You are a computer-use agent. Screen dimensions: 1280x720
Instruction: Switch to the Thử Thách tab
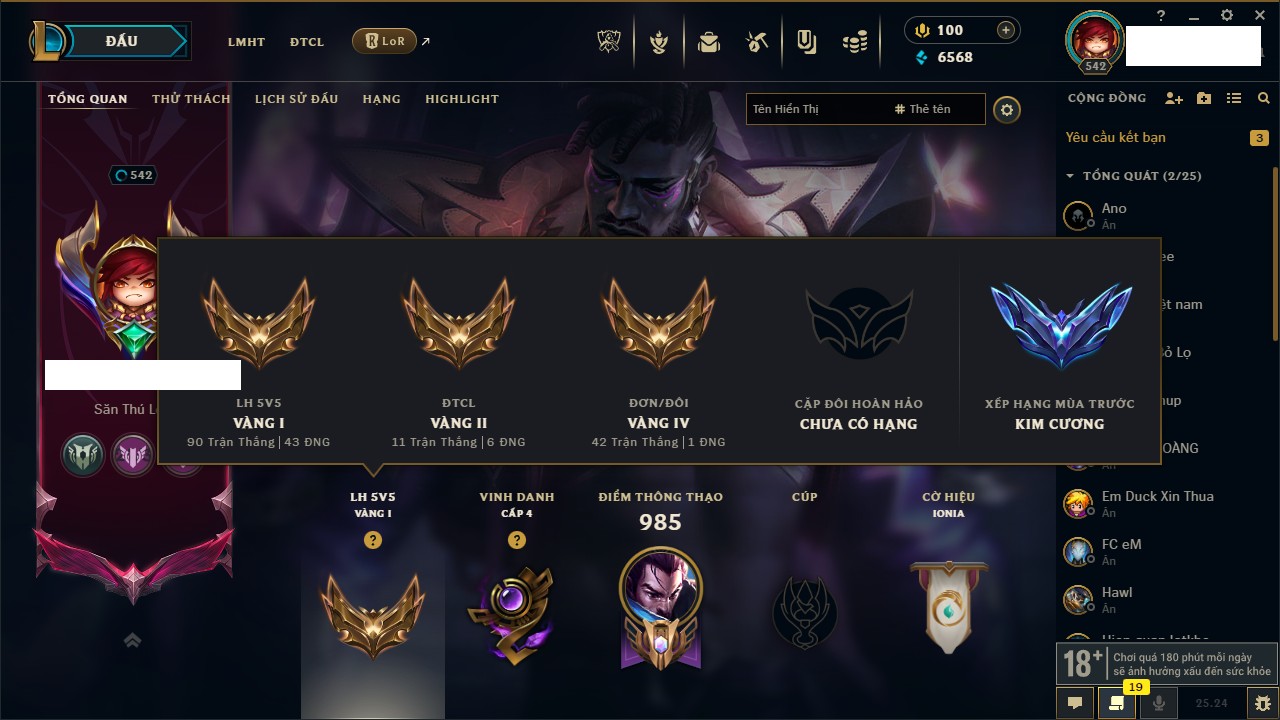(x=191, y=99)
